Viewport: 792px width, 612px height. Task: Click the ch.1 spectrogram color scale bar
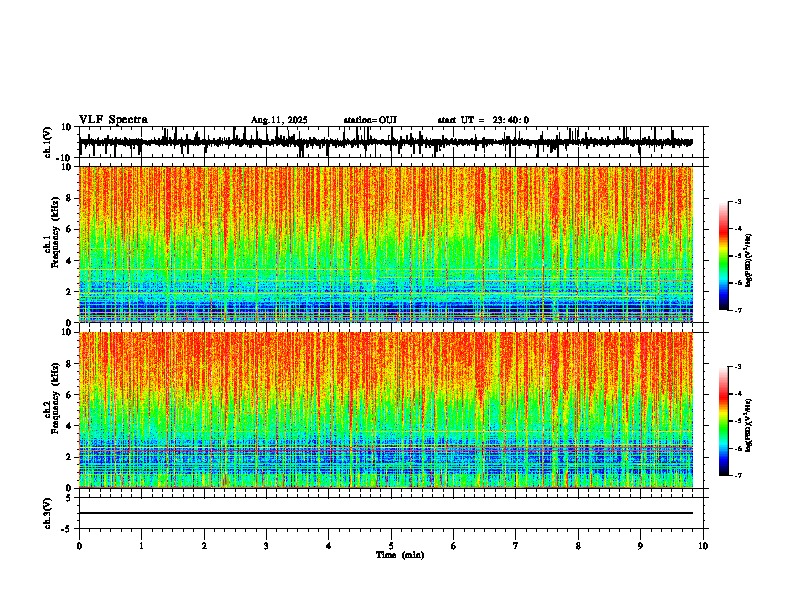click(x=724, y=256)
